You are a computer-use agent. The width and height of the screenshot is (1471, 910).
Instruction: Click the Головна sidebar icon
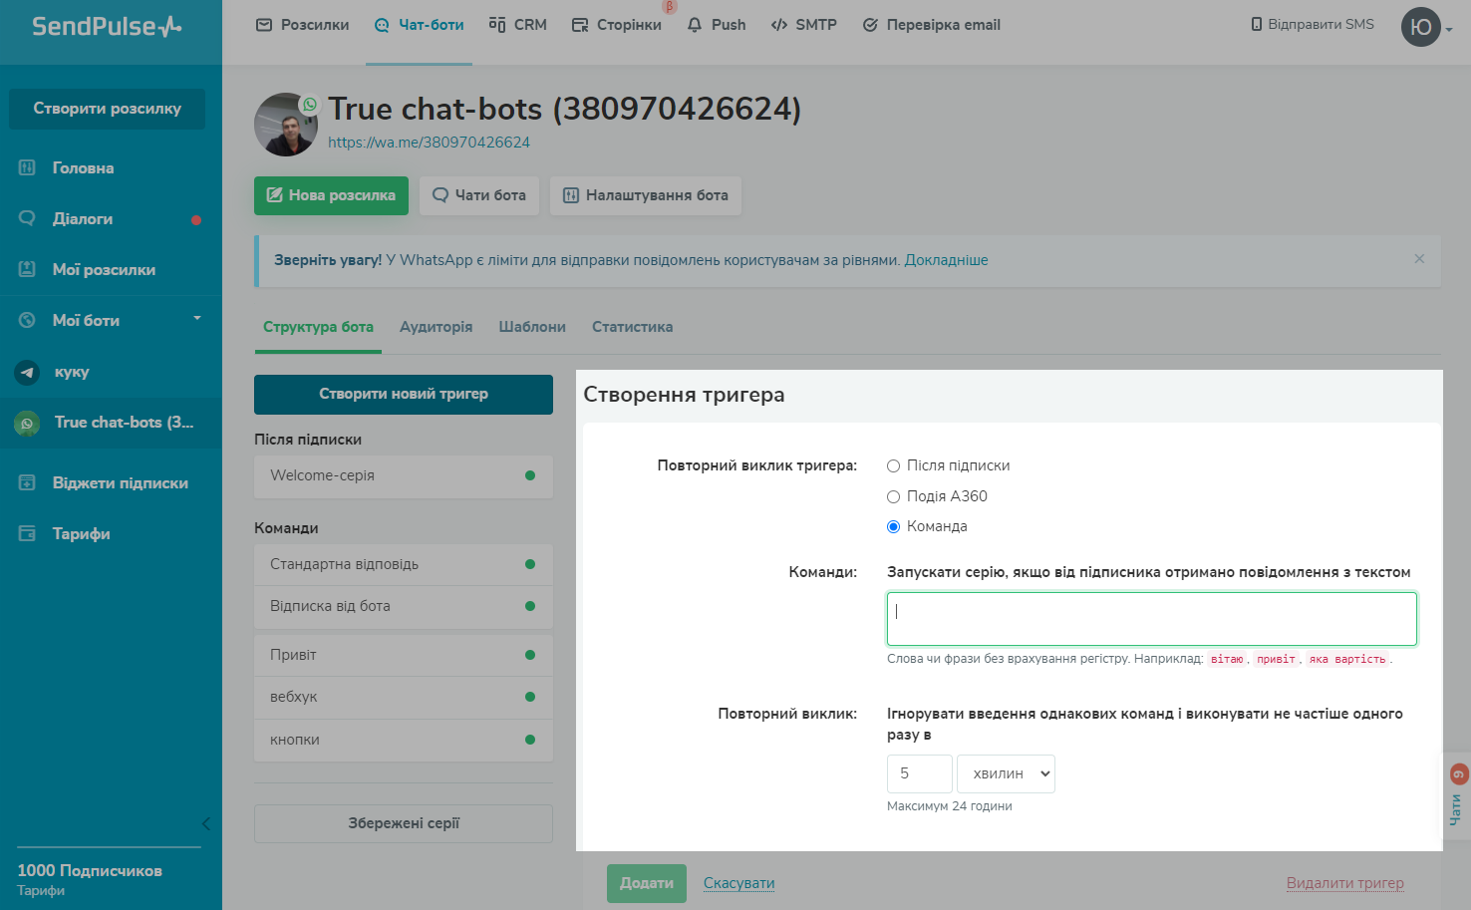tap(27, 168)
